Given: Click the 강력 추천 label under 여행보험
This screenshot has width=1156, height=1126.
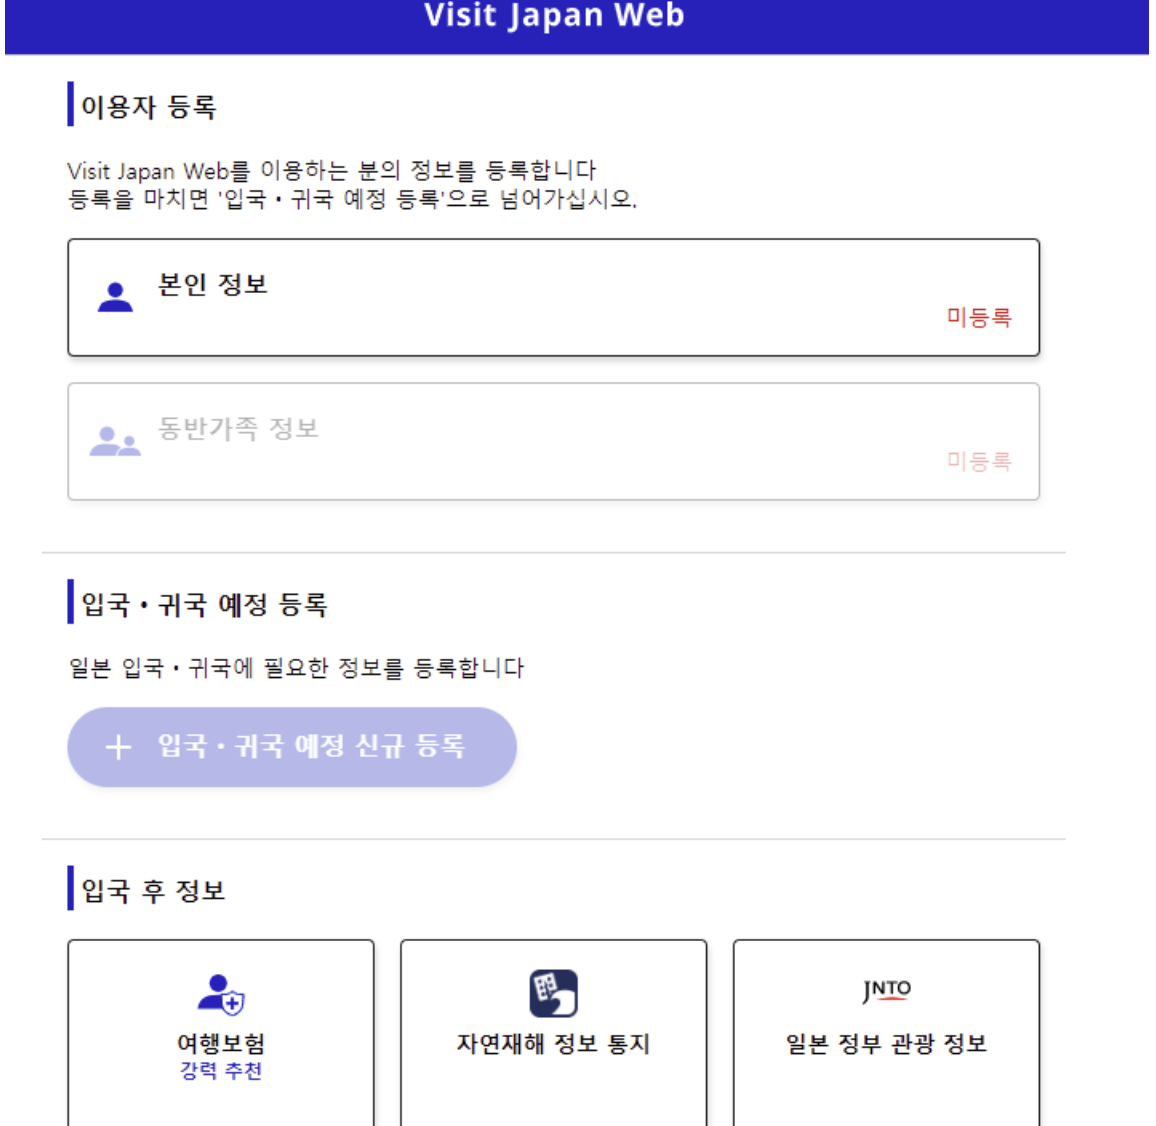Looking at the screenshot, I should (x=221, y=1070).
